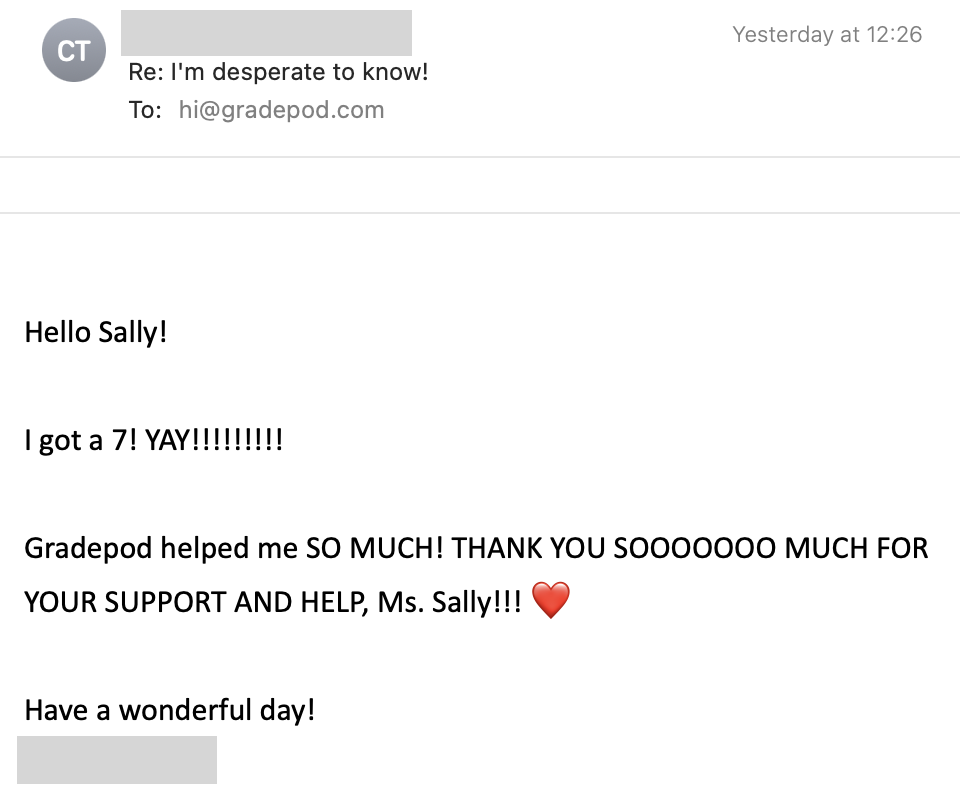This screenshot has width=960, height=792.
Task: Click the red heart emoji
Action: (550, 600)
